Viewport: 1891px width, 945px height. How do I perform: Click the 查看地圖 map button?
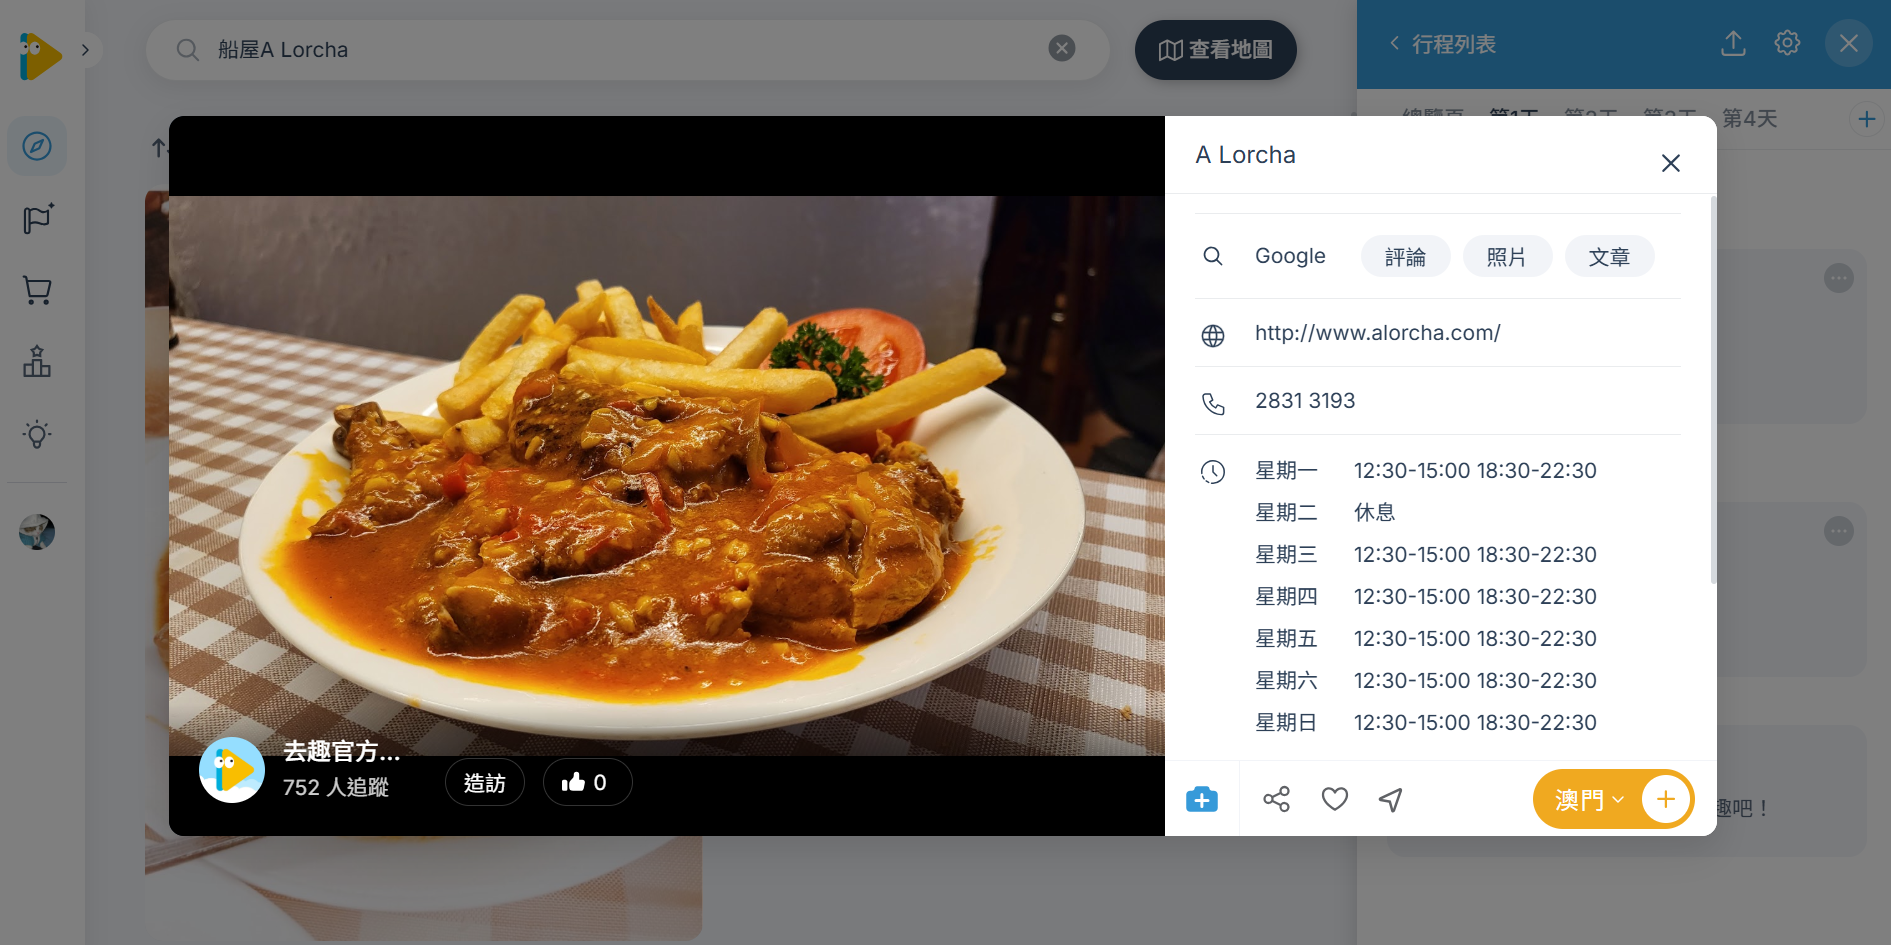(1215, 50)
